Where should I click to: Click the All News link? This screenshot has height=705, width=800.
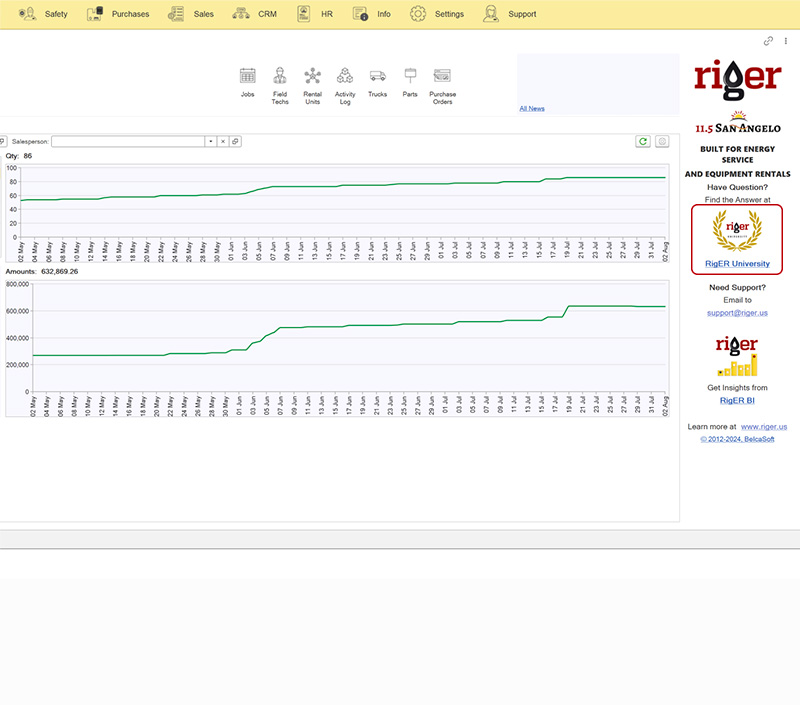pyautogui.click(x=532, y=108)
